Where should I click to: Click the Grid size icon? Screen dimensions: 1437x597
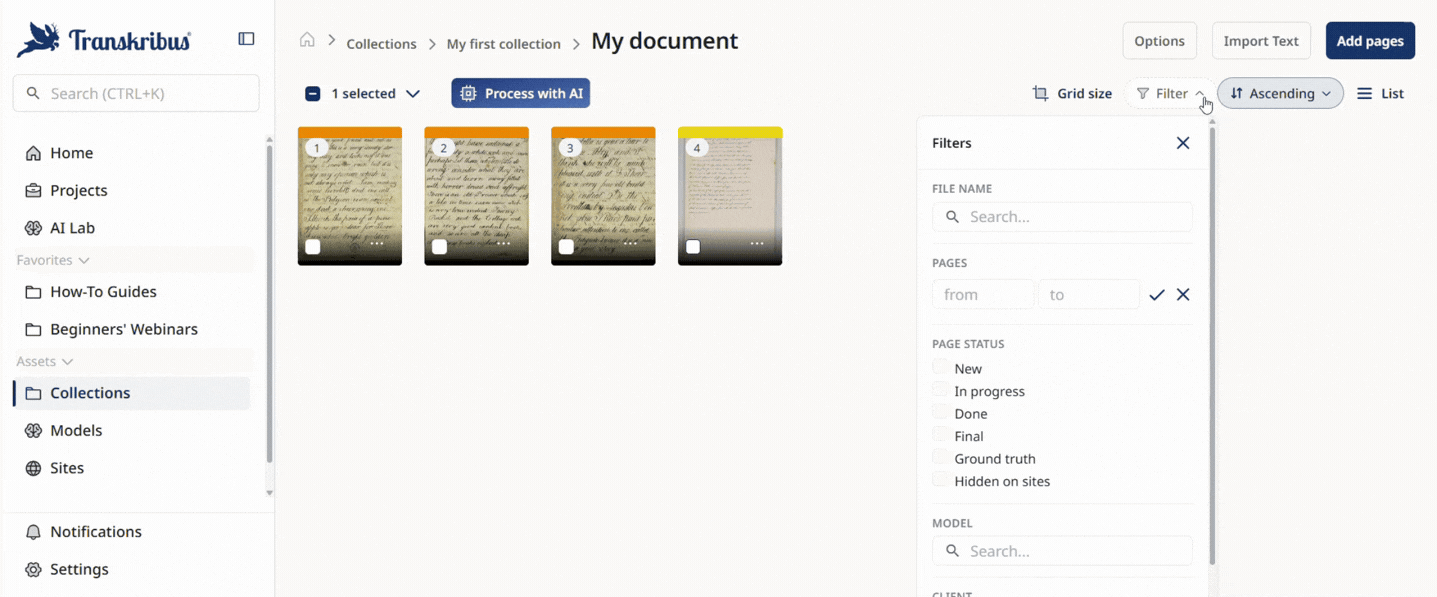pos(1039,93)
